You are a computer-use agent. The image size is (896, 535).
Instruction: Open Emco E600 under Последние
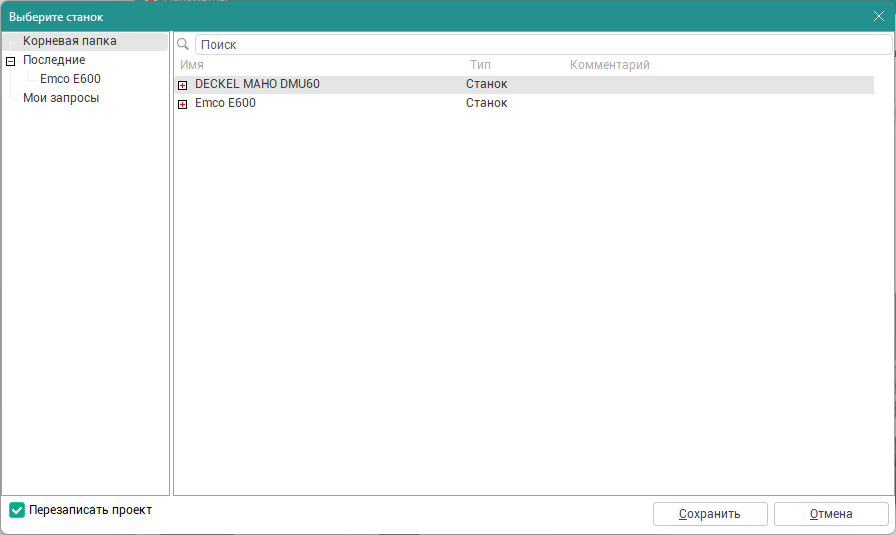coord(70,79)
